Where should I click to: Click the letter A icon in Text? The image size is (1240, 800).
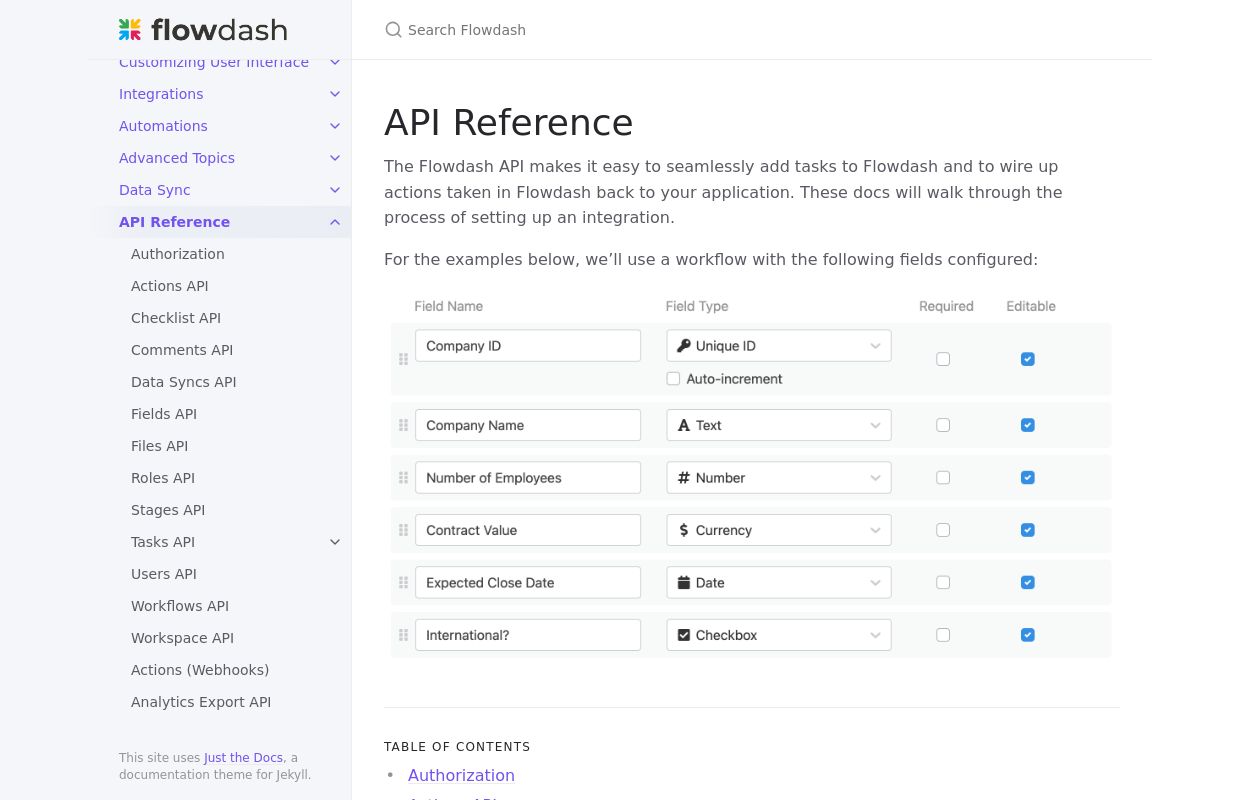(x=684, y=425)
